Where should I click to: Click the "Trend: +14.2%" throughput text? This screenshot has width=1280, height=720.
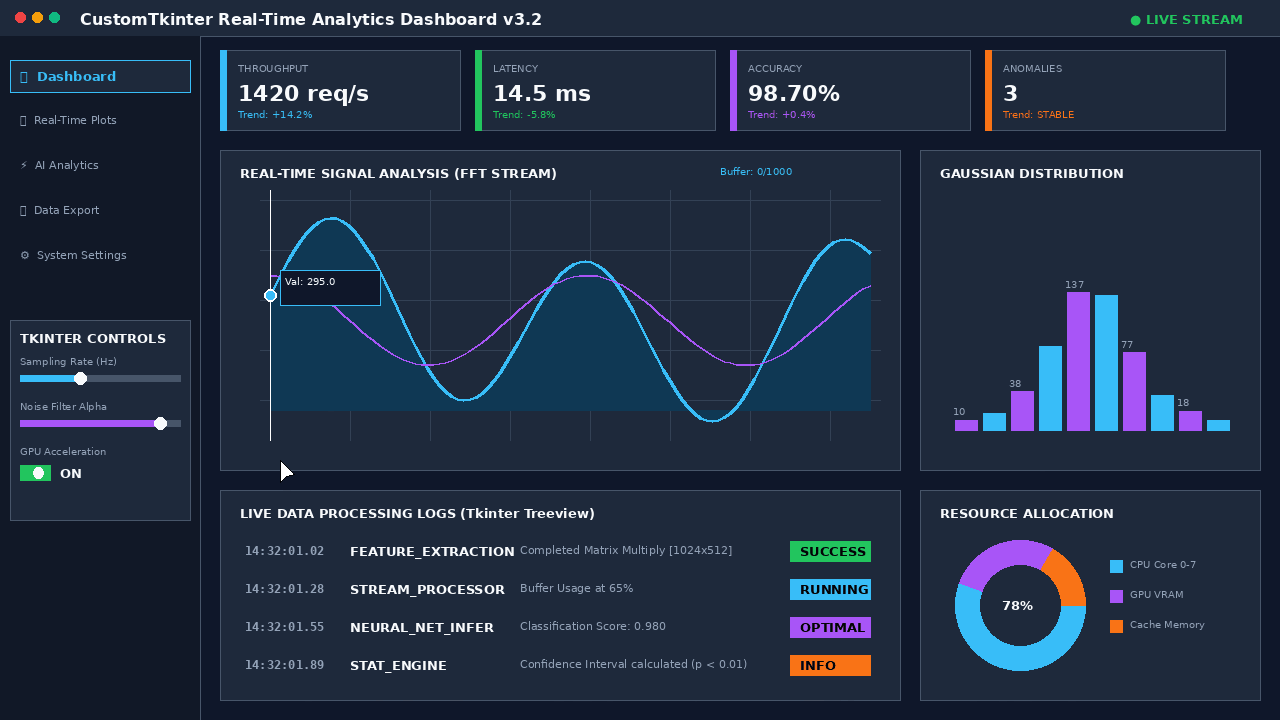(275, 115)
